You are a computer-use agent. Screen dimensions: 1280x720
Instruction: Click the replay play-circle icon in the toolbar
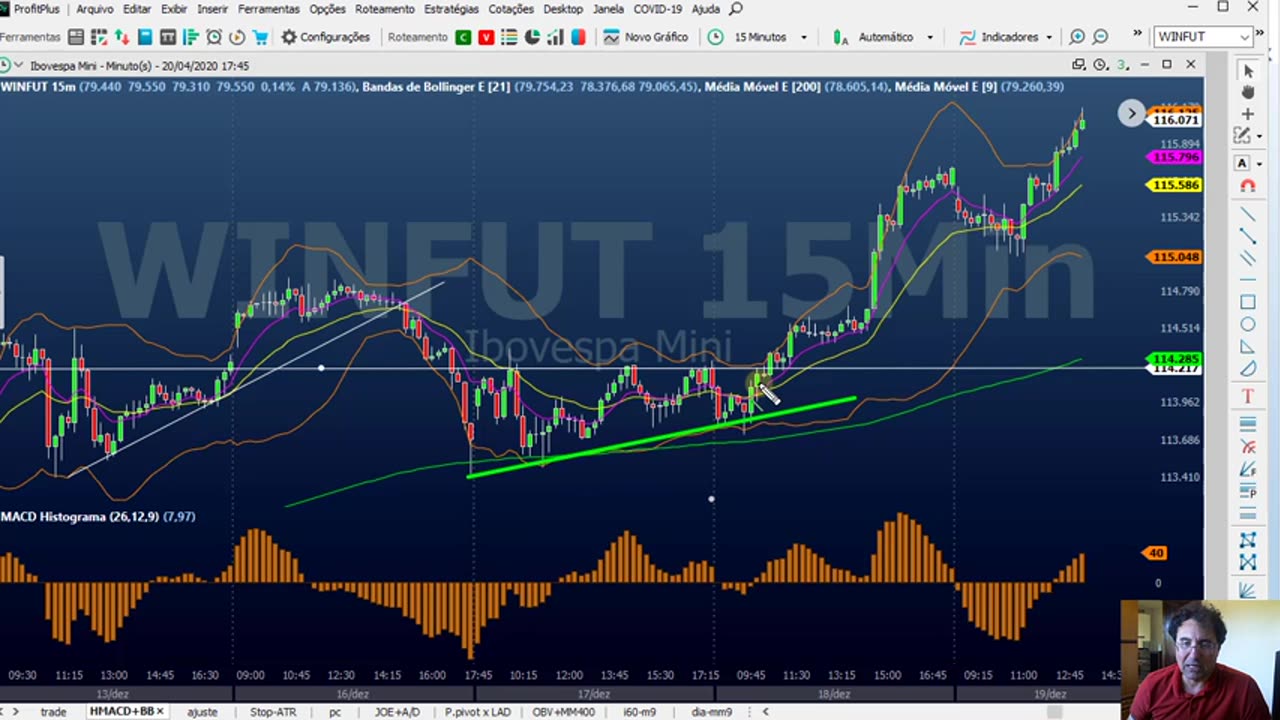click(x=237, y=37)
